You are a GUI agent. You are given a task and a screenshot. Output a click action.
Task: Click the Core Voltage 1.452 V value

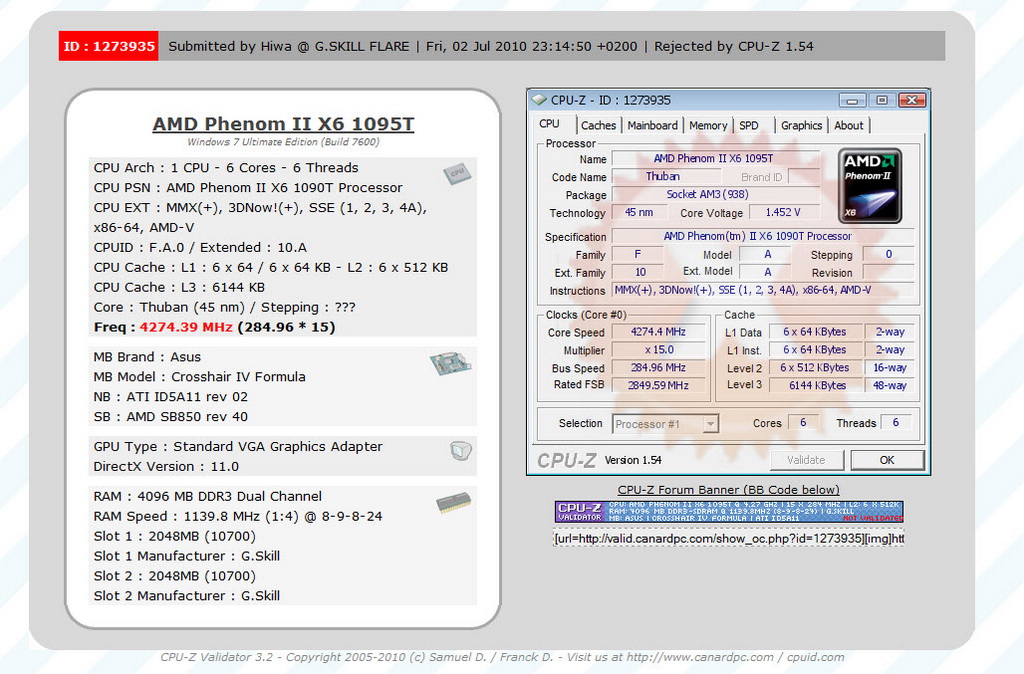pyautogui.click(x=783, y=212)
